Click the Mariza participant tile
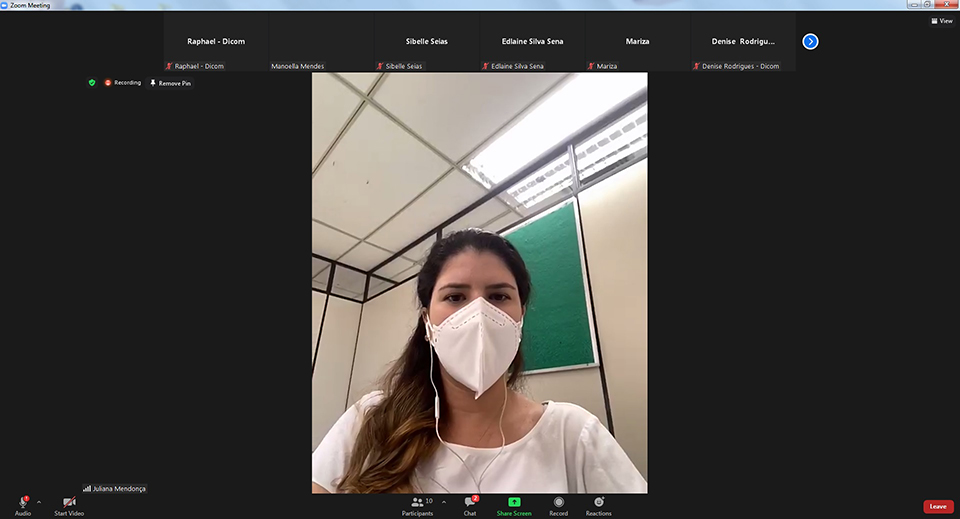The width and height of the screenshot is (960, 519). click(637, 41)
